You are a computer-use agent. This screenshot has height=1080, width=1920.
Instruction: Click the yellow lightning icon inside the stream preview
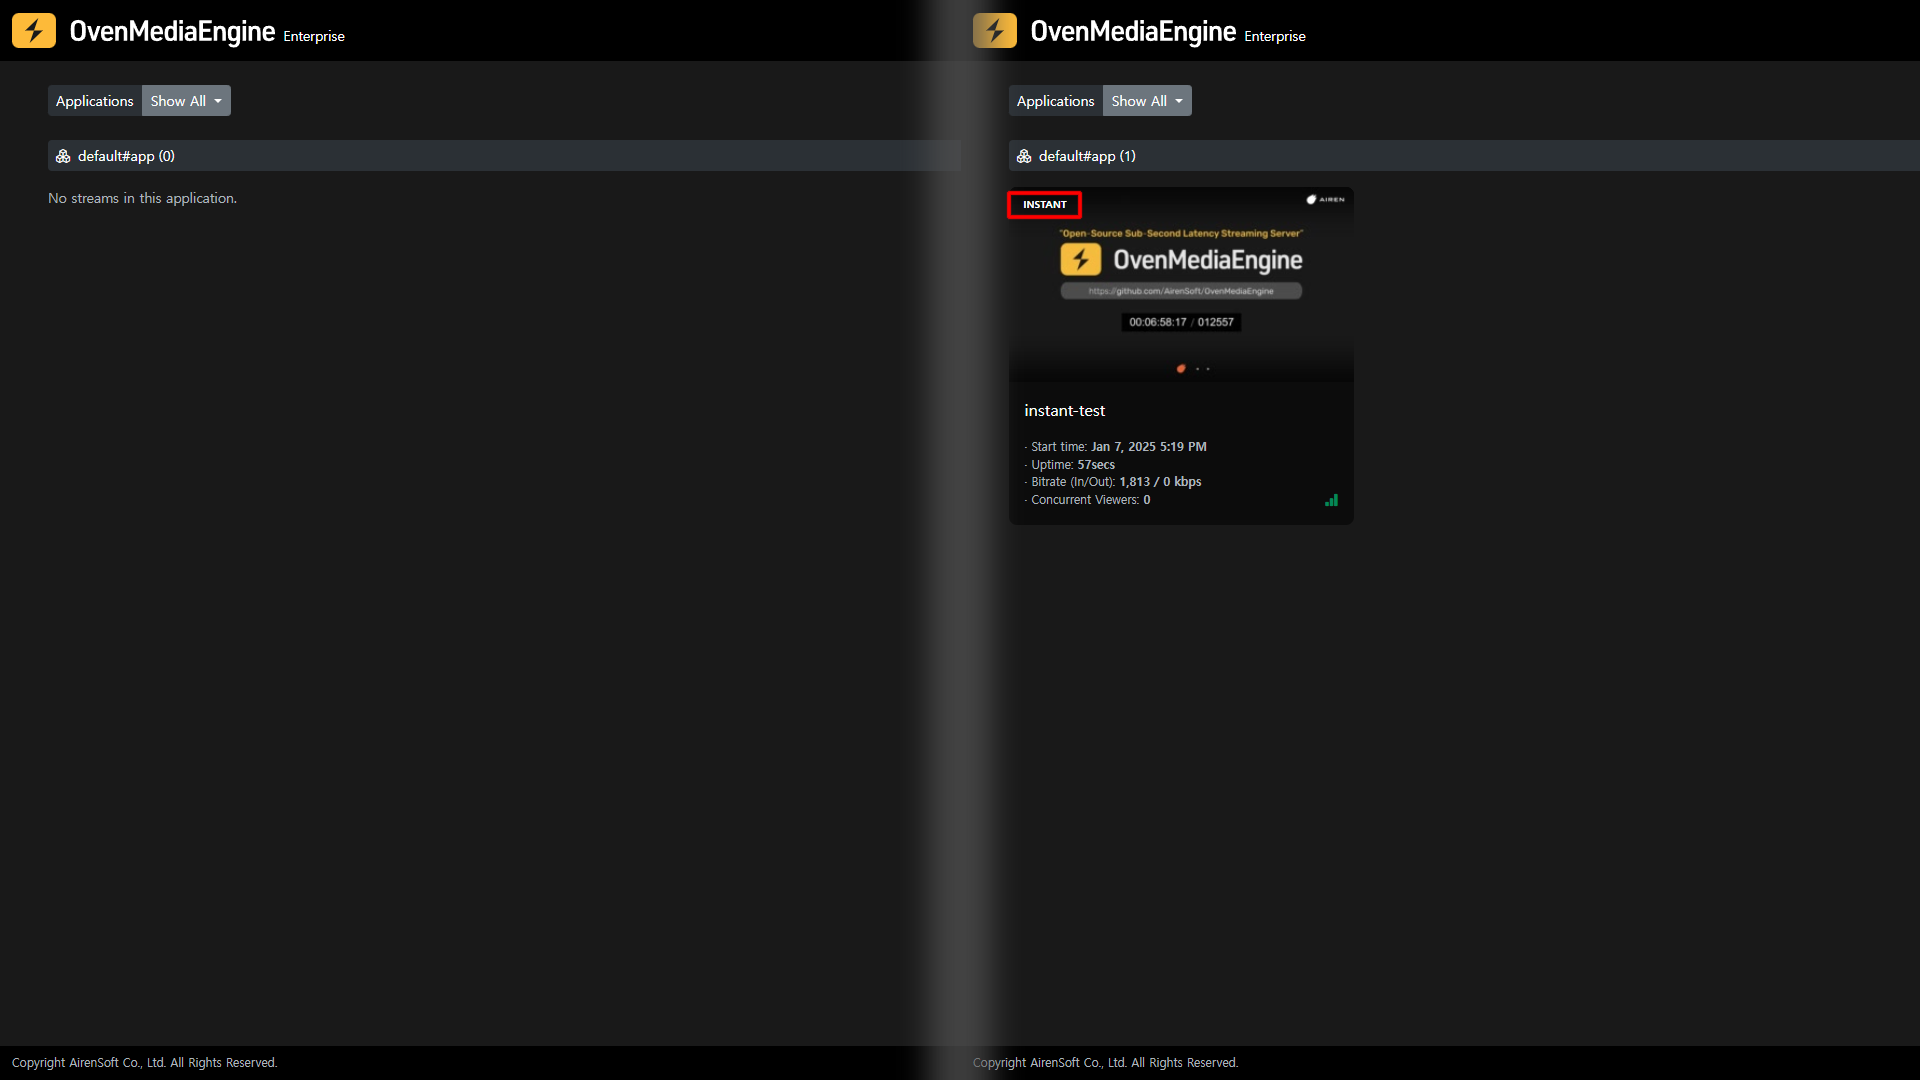(1080, 260)
